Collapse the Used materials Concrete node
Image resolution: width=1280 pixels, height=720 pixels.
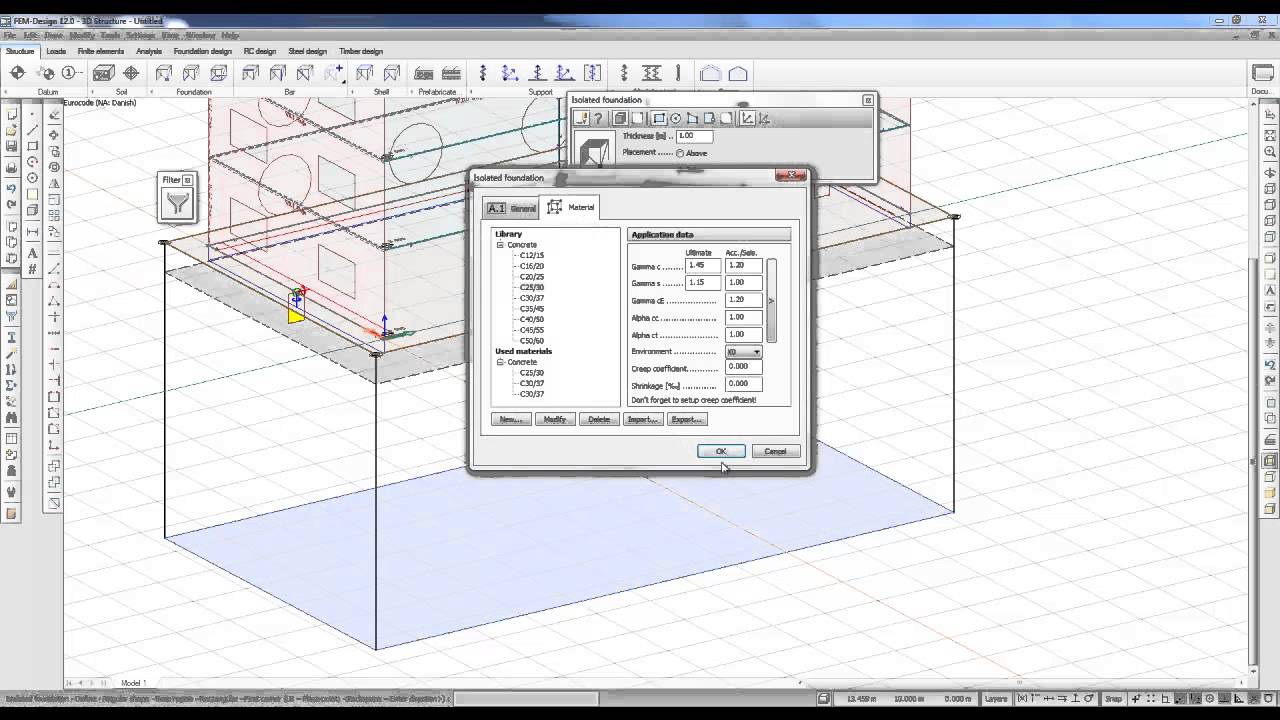pos(500,362)
